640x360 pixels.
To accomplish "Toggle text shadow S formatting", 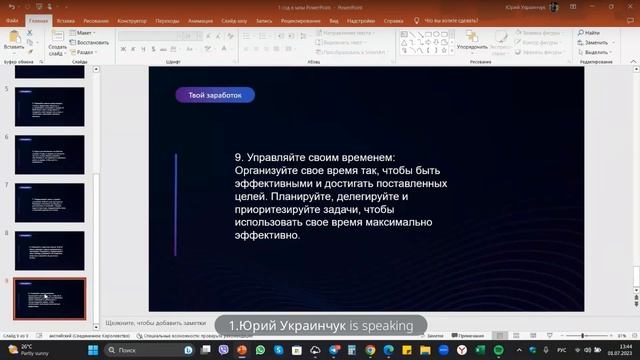I will 153,49.
